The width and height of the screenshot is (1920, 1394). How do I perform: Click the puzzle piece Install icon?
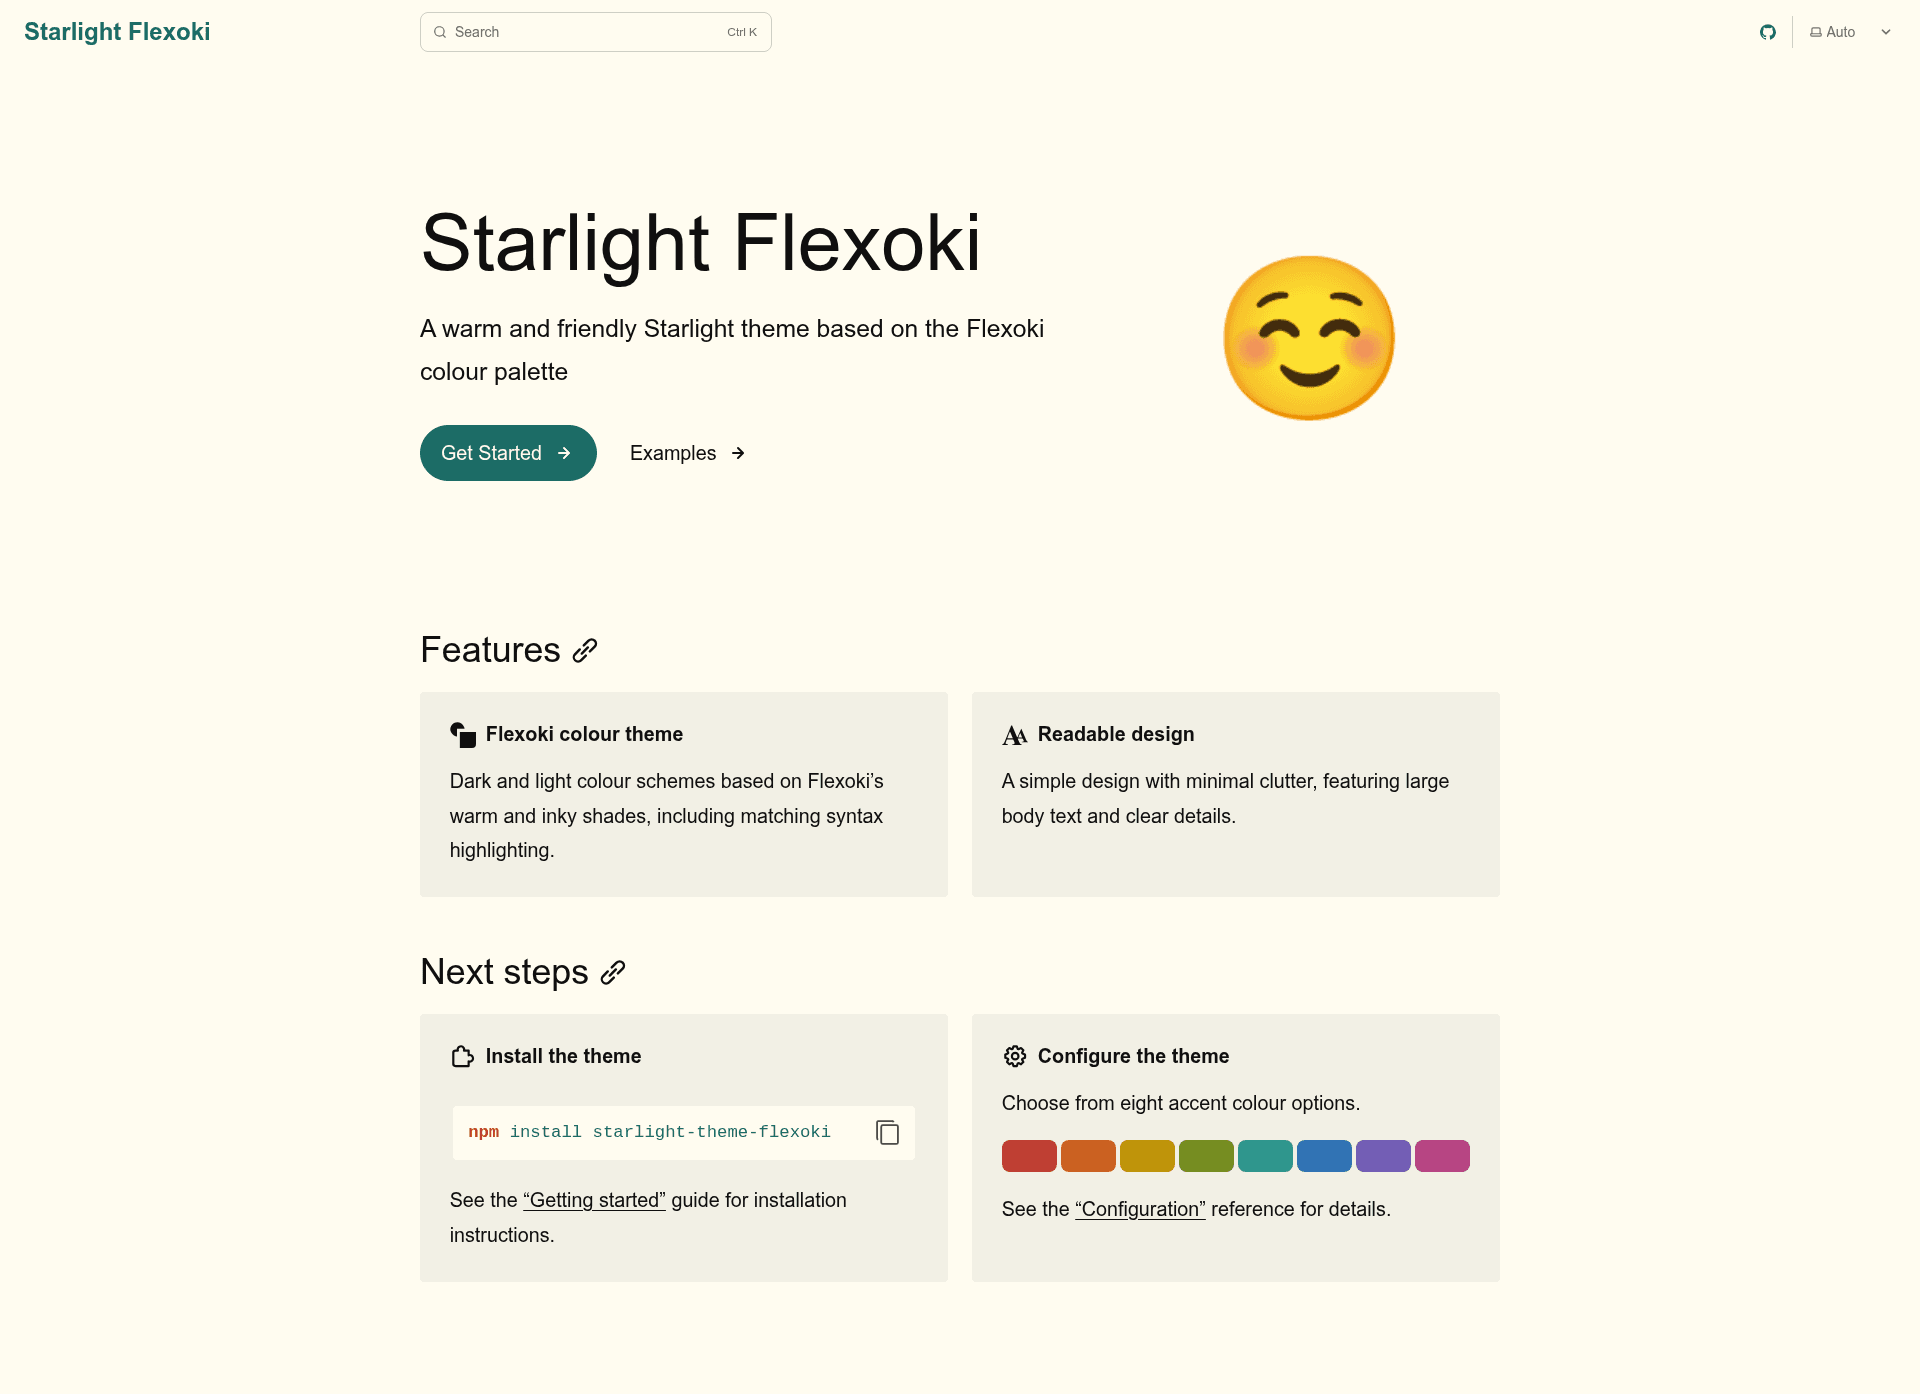[462, 1056]
